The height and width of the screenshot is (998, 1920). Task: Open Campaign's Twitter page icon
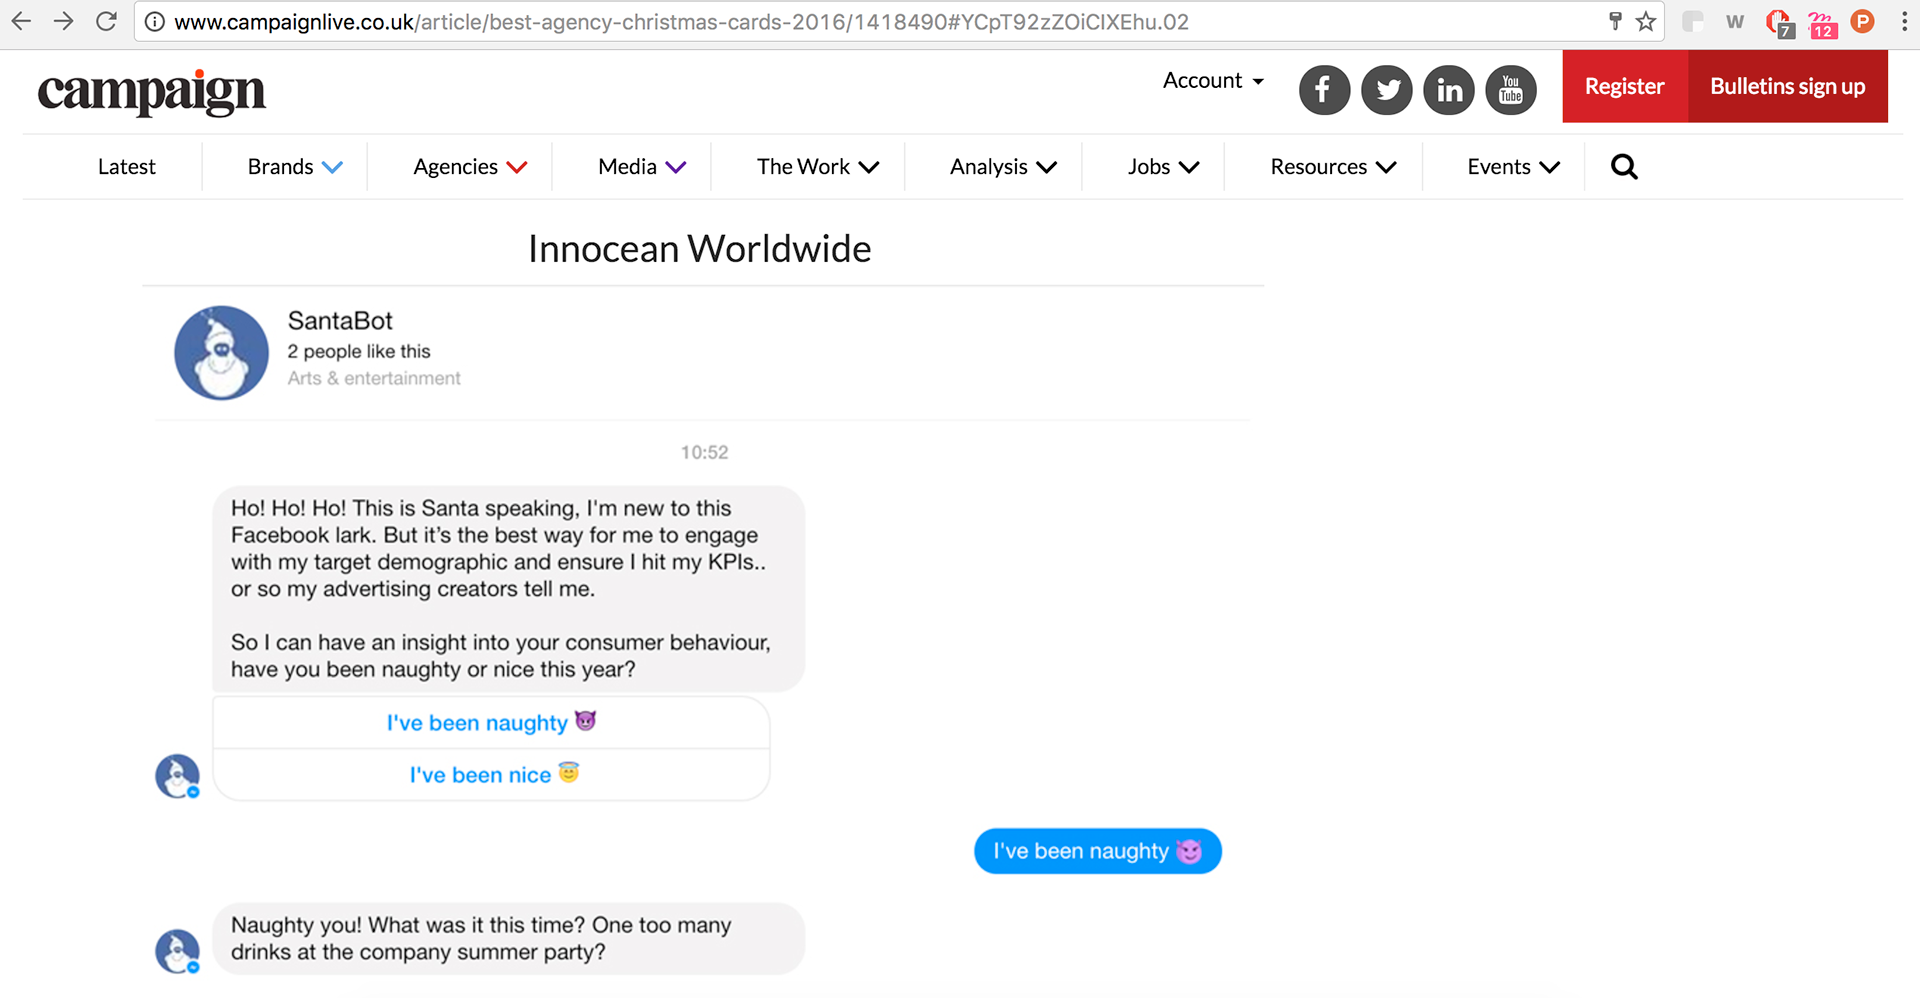coord(1387,90)
